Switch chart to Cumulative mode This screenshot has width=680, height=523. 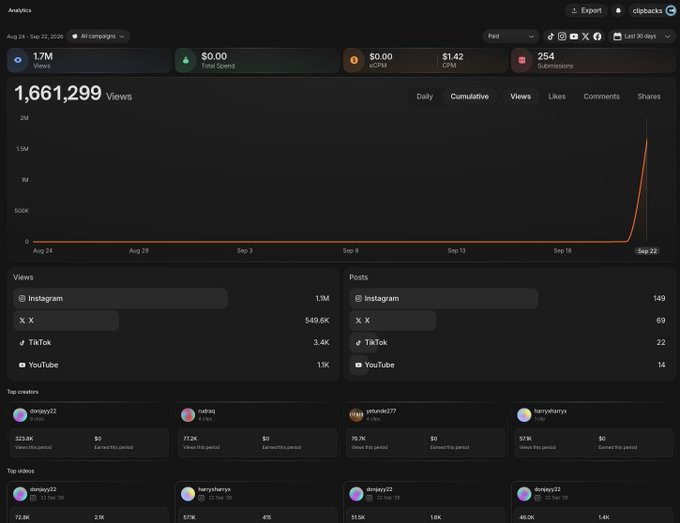click(469, 96)
